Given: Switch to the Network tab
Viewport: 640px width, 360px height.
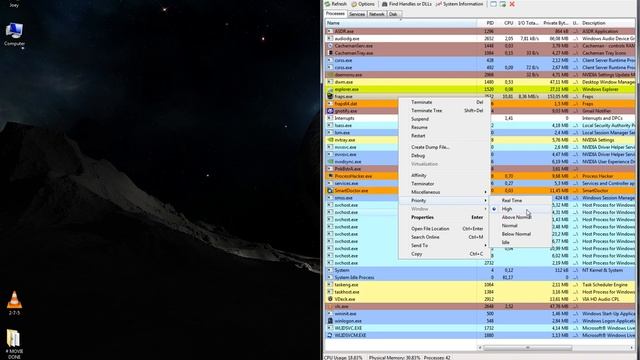Looking at the screenshot, I should (x=376, y=14).
